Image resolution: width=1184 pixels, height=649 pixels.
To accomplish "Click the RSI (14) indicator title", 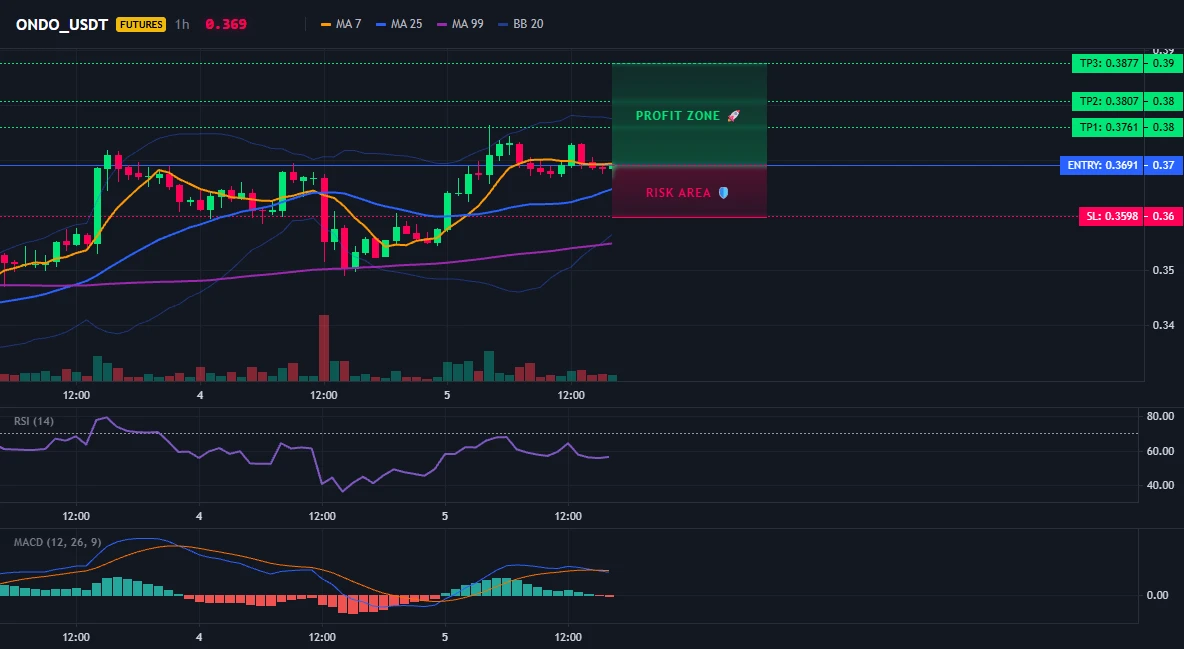I will click(x=34, y=421).
